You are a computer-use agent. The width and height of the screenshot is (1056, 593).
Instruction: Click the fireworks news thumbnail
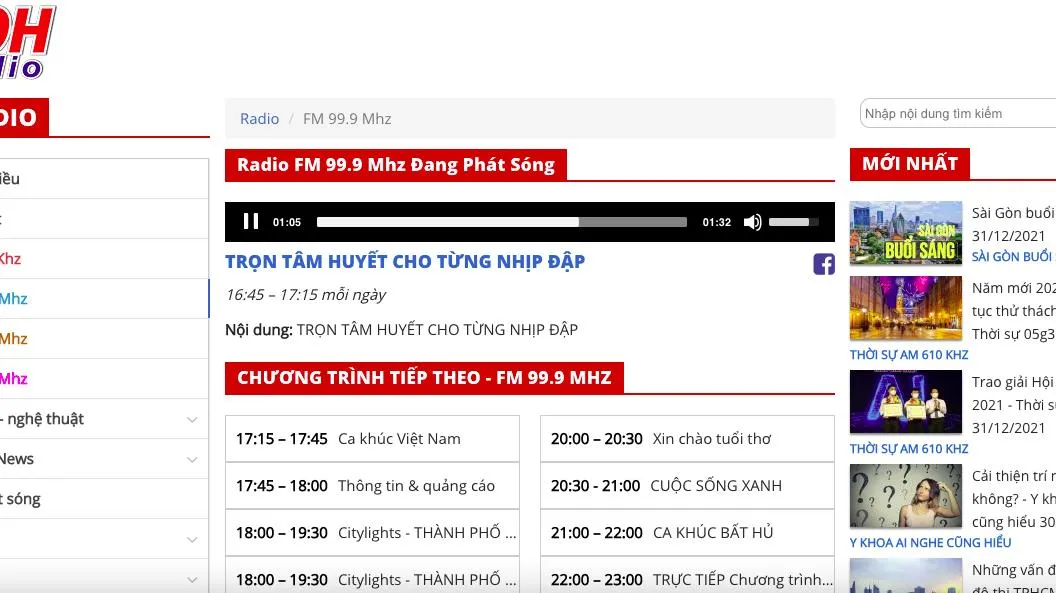tap(906, 308)
